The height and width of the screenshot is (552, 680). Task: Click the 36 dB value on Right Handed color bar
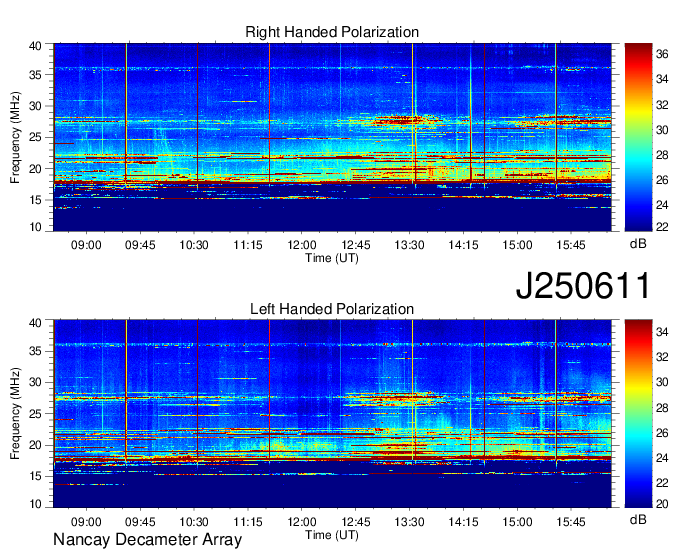pos(662,54)
